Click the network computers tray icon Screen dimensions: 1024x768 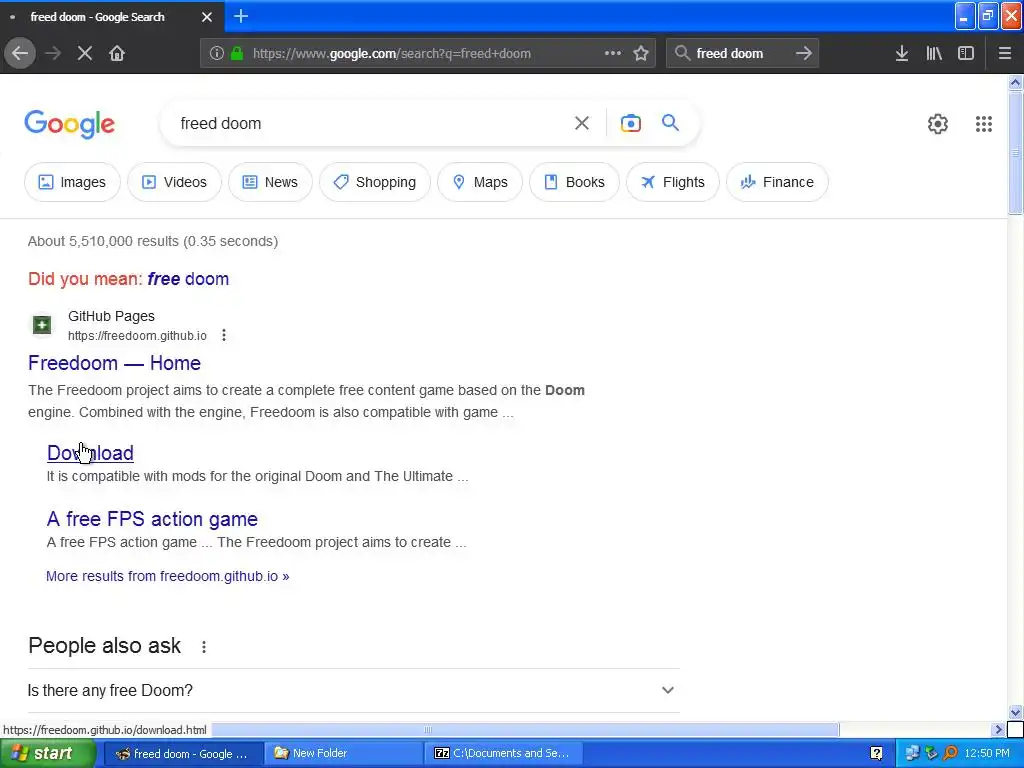912,753
